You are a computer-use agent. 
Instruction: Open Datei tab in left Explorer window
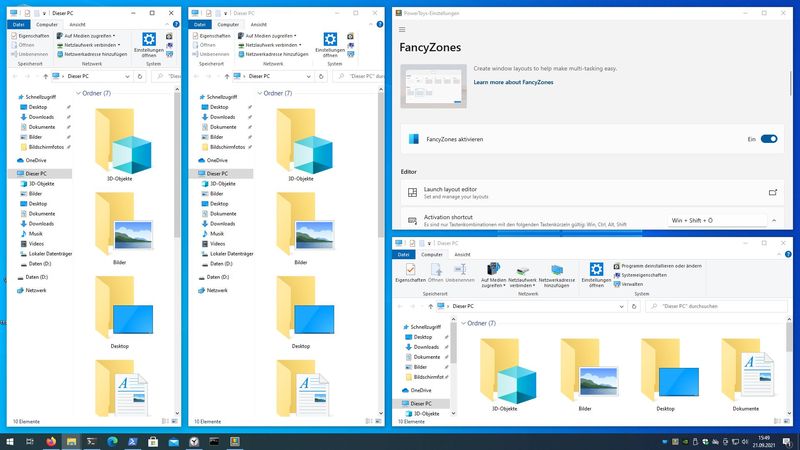(18, 24)
